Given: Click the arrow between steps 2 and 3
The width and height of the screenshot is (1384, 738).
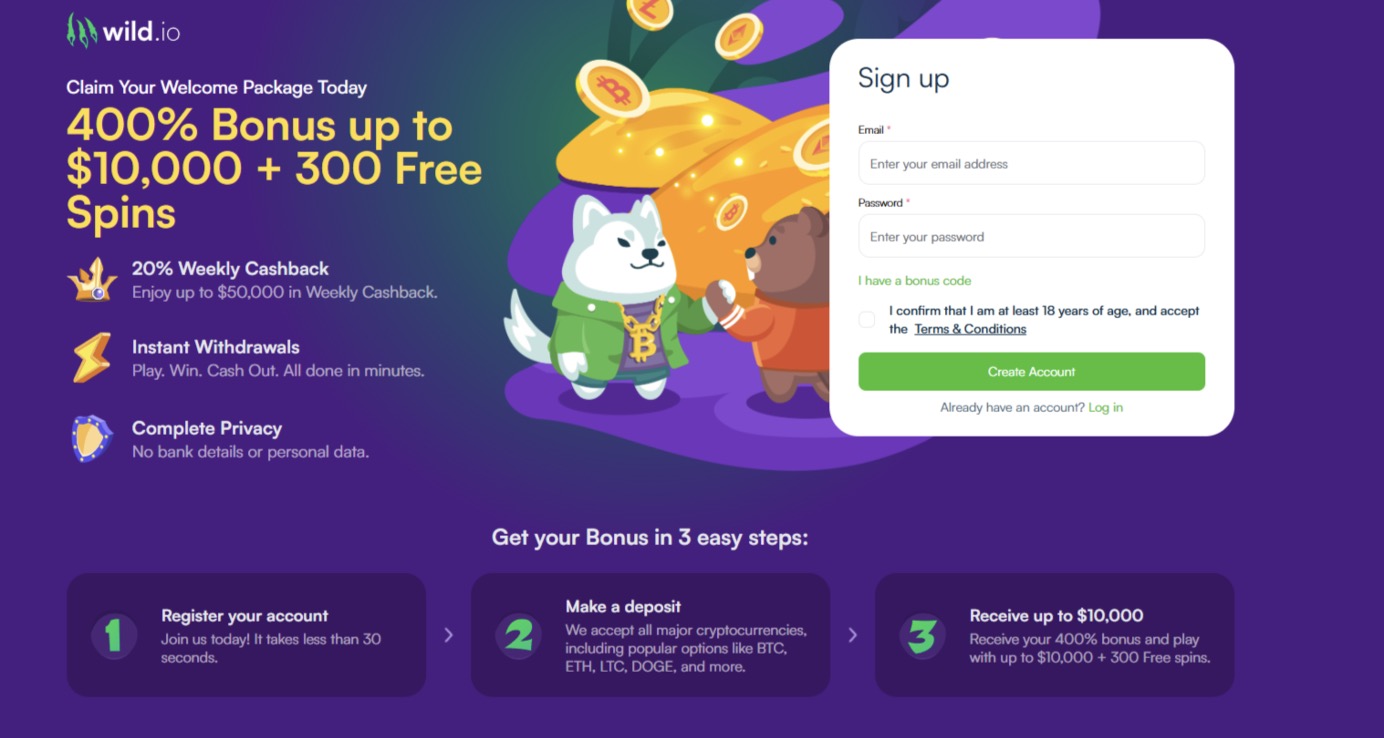Looking at the screenshot, I should point(852,635).
